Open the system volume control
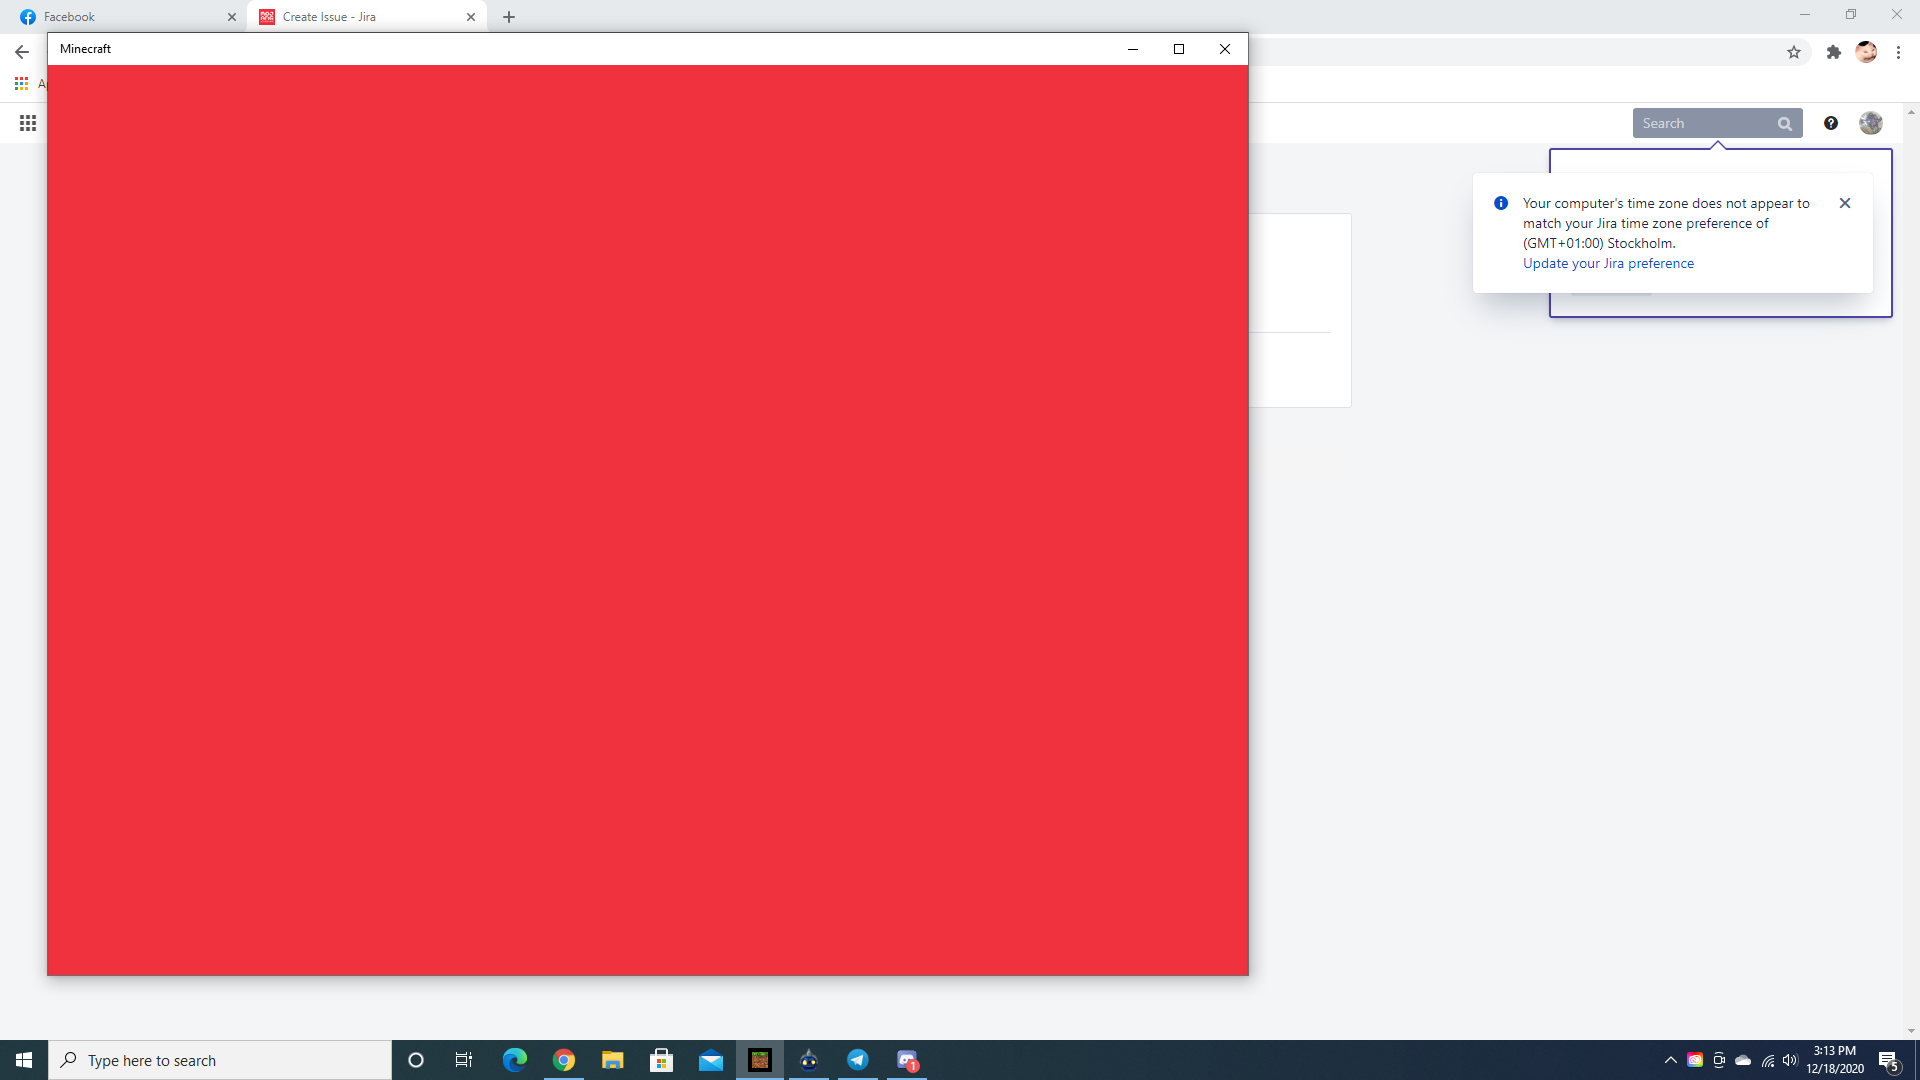 click(1789, 1060)
